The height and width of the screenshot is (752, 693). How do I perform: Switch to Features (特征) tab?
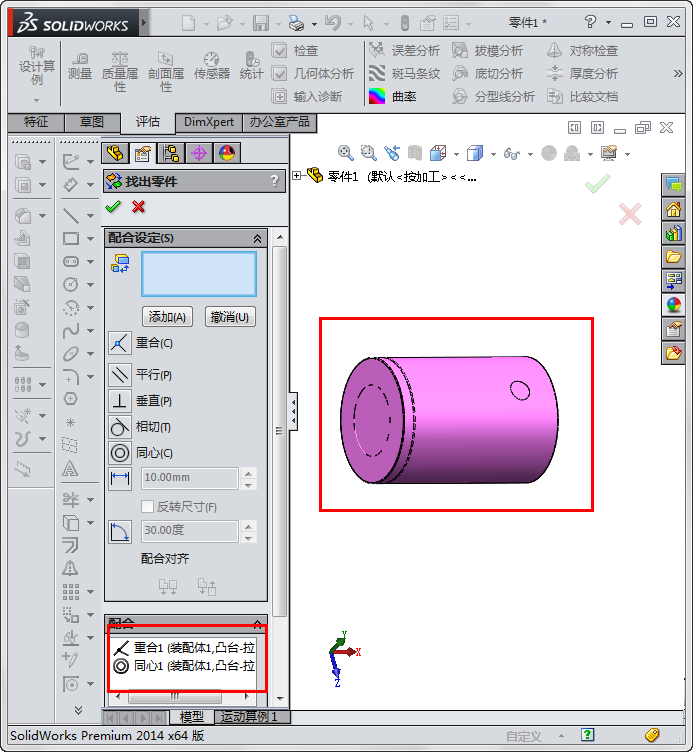click(36, 122)
